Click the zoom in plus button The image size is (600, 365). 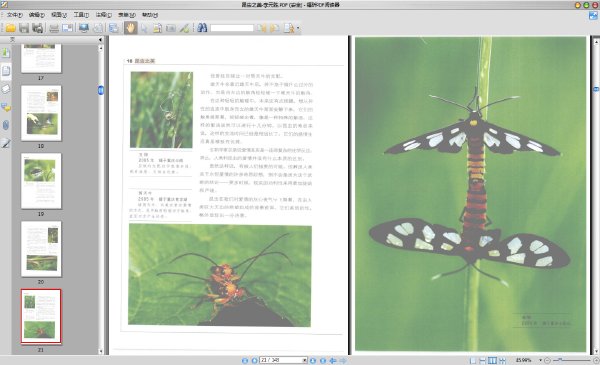point(596,360)
